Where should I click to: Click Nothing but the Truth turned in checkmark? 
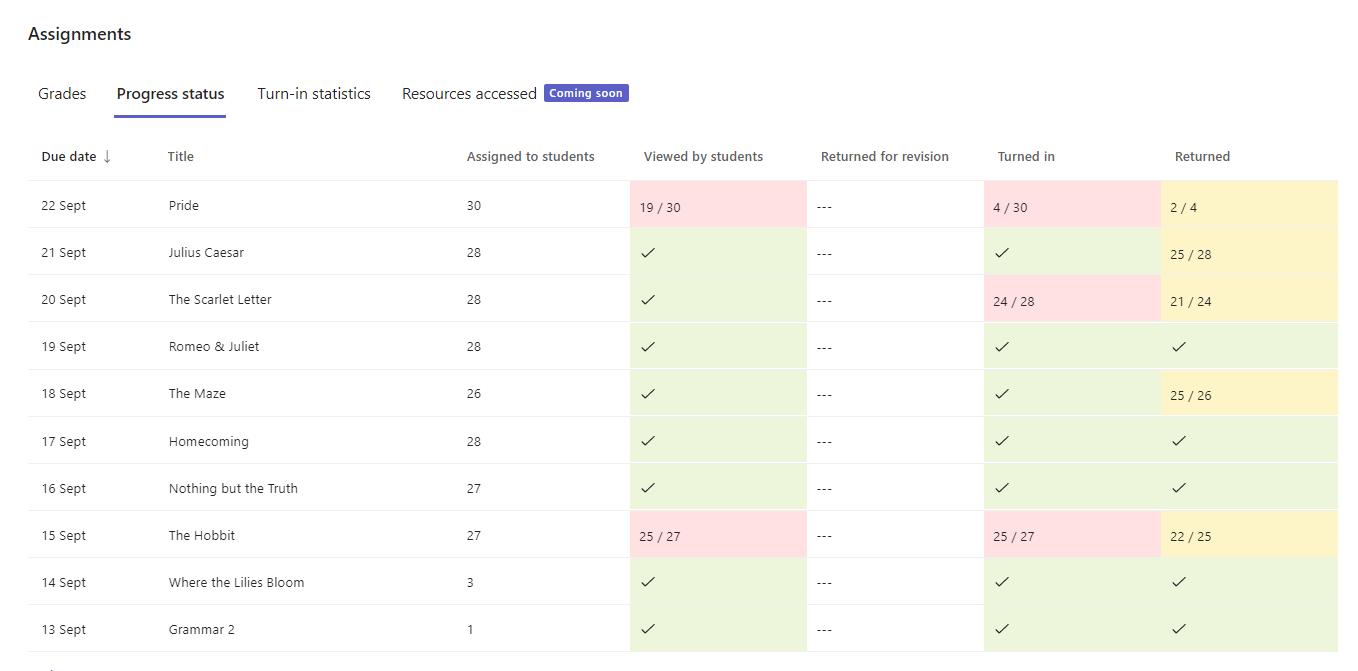pos(1002,488)
